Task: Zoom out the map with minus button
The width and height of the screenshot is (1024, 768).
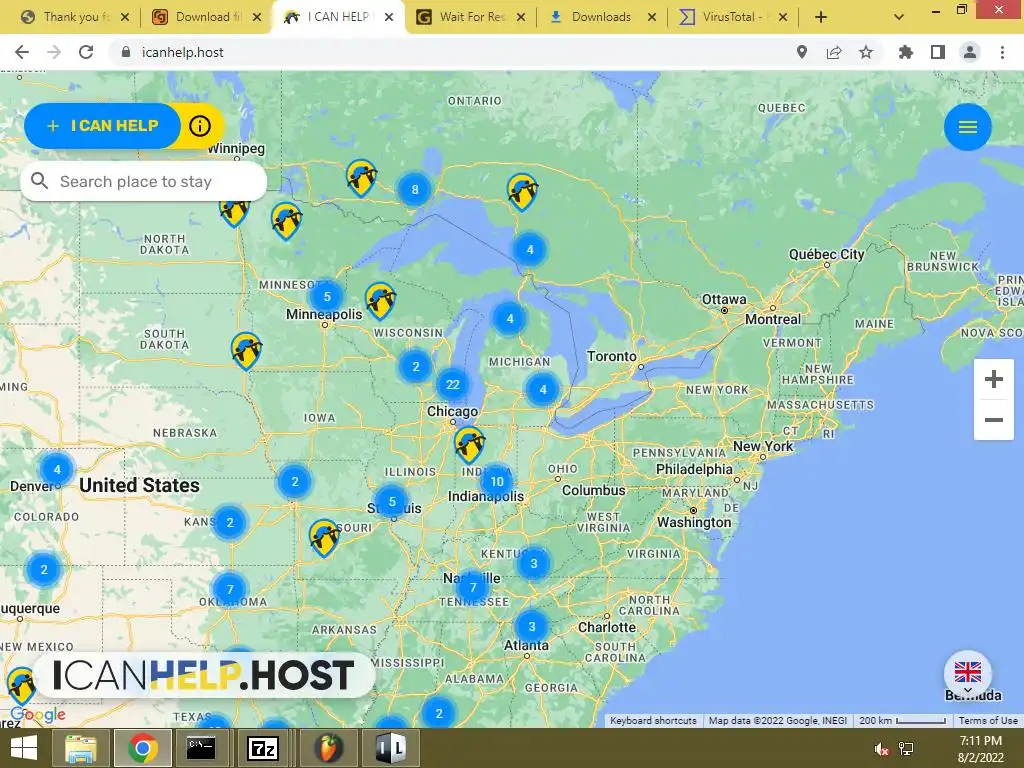Action: click(x=993, y=420)
